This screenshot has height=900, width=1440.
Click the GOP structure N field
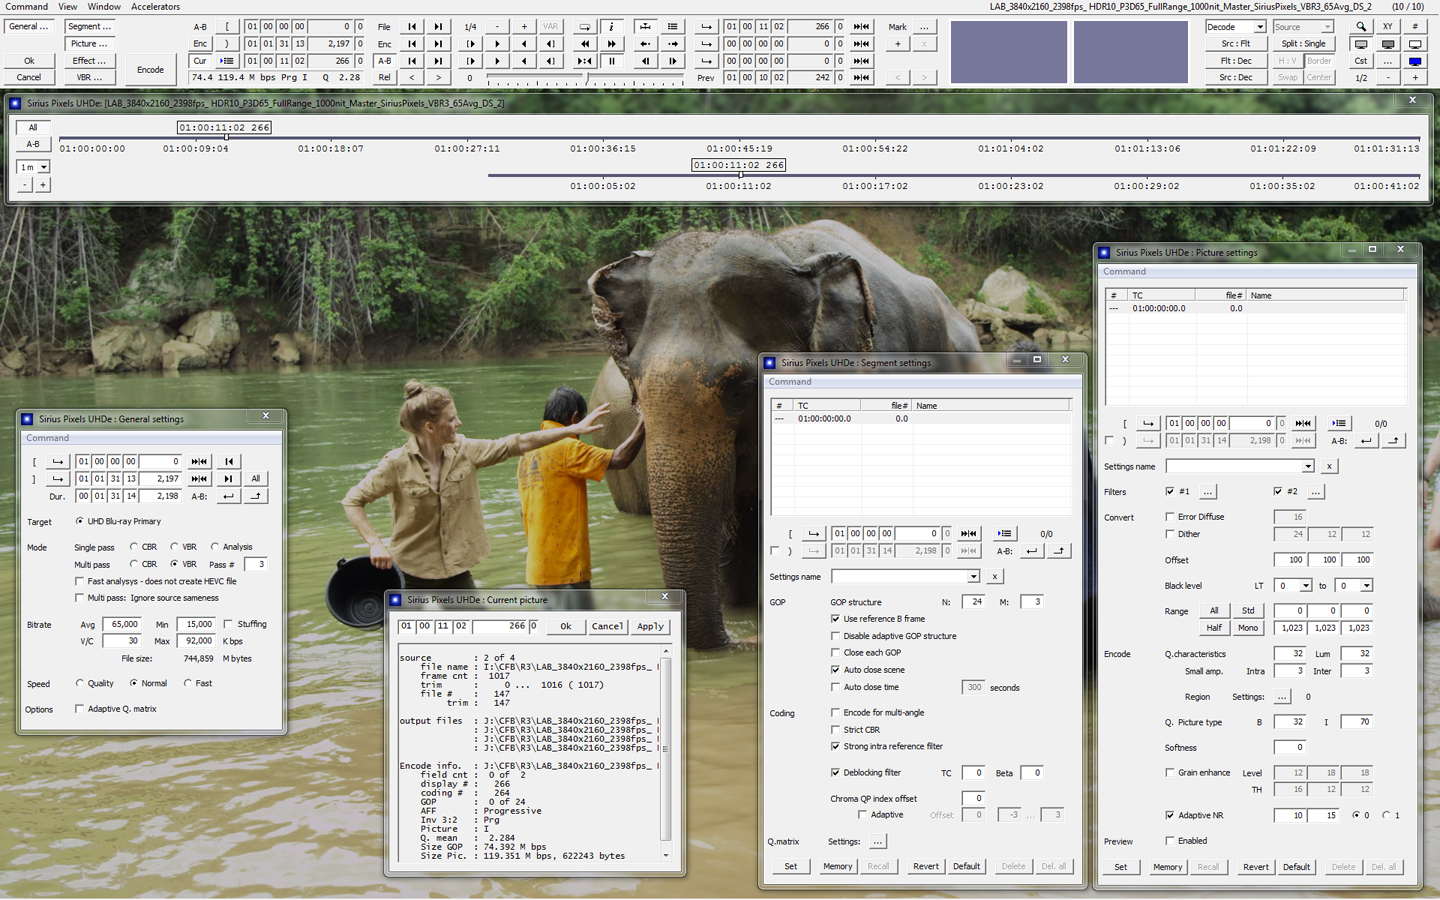coord(973,602)
